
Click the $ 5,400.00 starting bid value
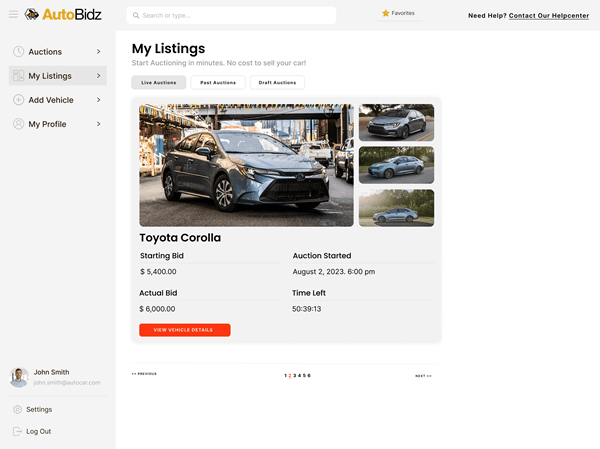click(x=158, y=272)
